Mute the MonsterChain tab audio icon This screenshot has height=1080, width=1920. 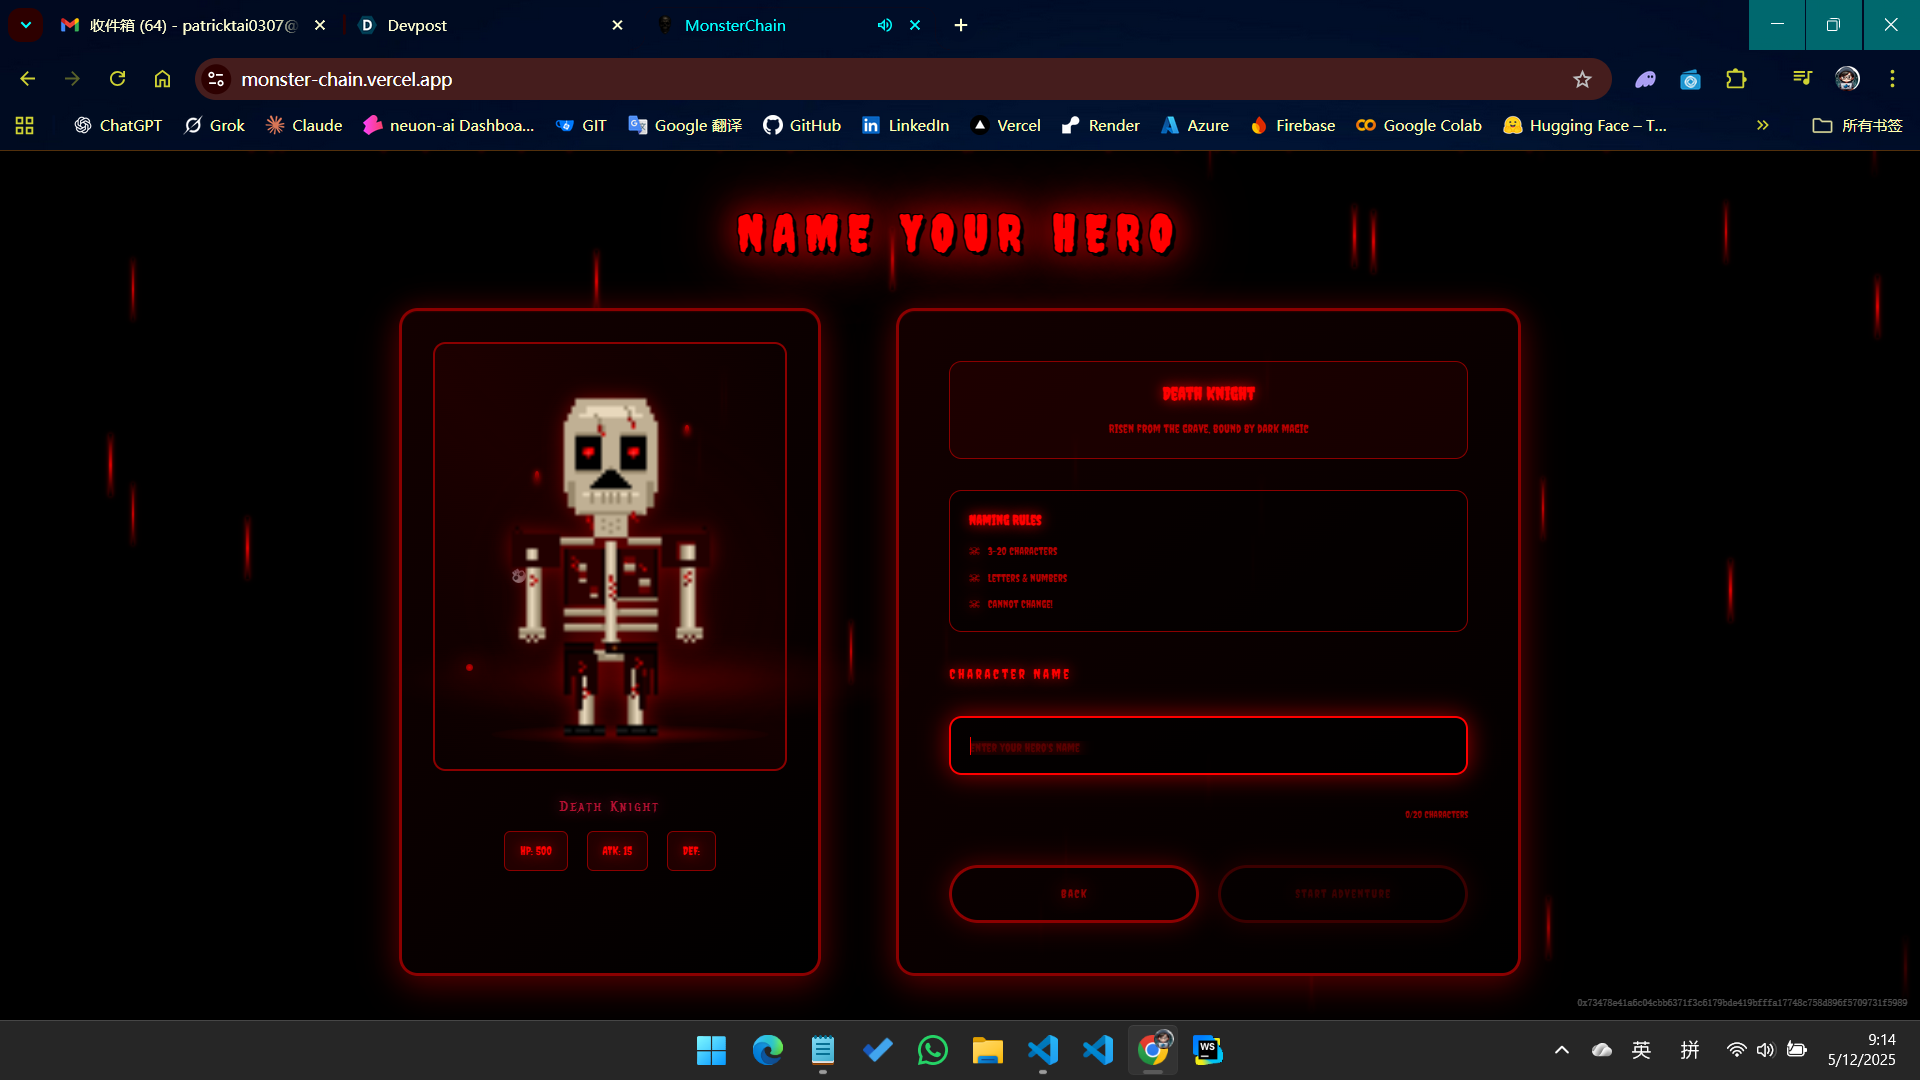[x=884, y=25]
